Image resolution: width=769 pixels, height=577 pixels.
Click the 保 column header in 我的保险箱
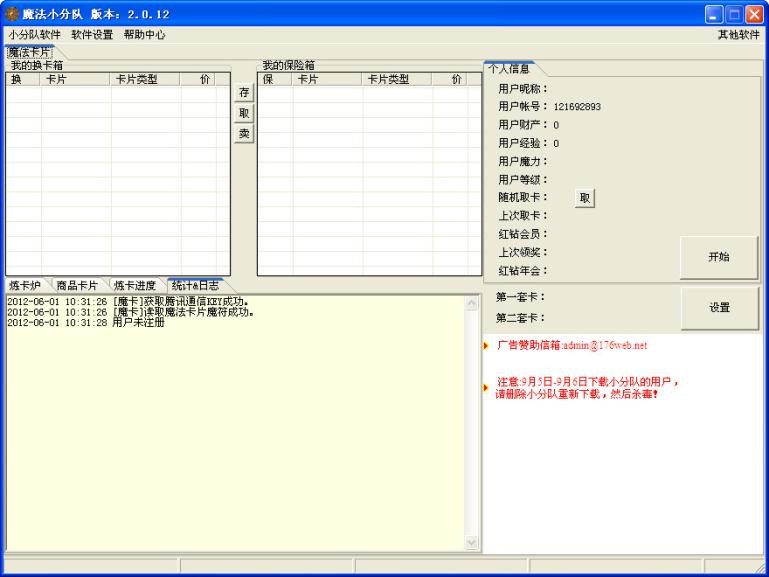pos(275,79)
